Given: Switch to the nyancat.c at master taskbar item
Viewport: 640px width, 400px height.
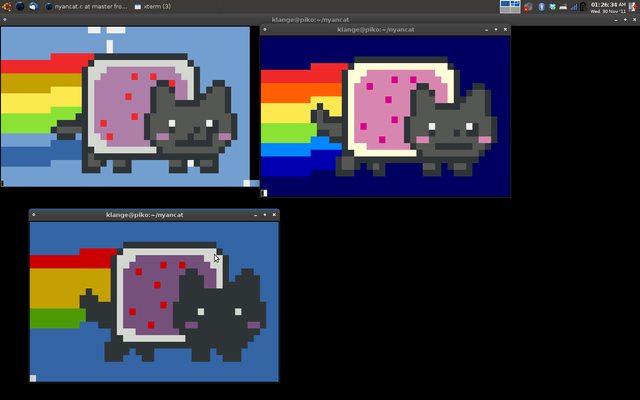Looking at the screenshot, I should point(86,7).
